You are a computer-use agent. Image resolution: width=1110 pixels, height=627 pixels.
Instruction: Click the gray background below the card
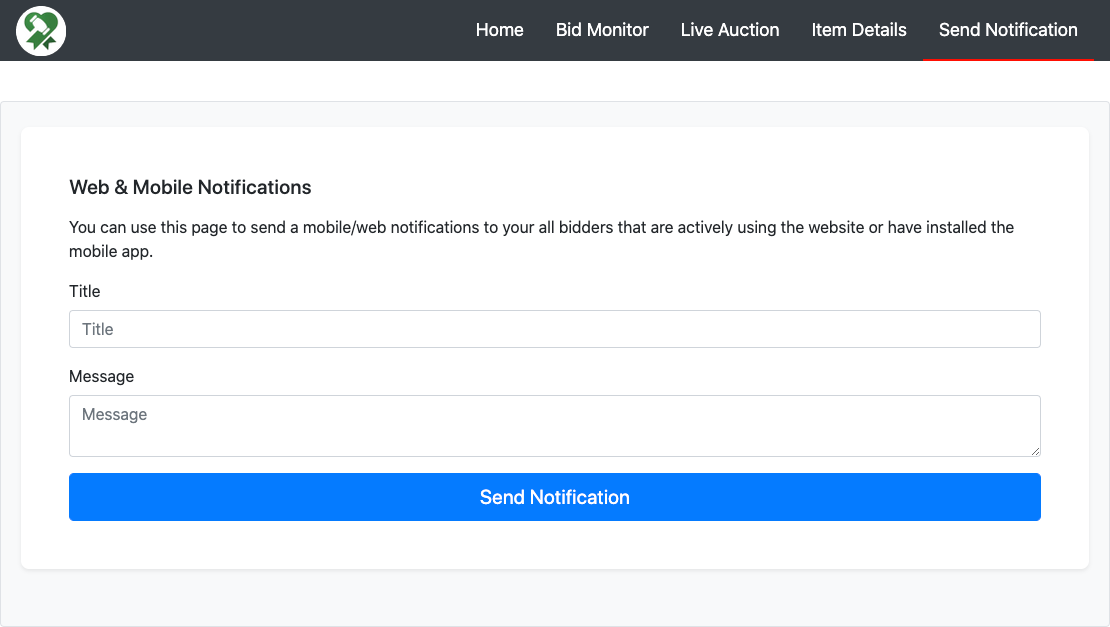coord(554,598)
